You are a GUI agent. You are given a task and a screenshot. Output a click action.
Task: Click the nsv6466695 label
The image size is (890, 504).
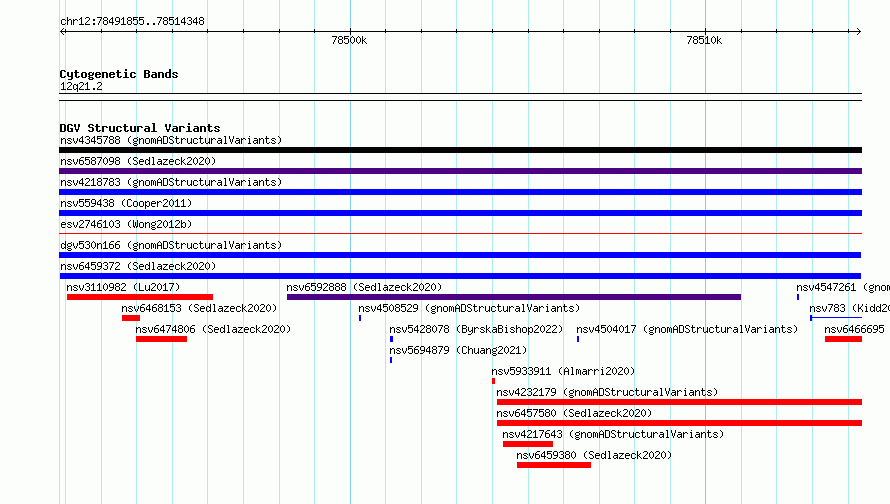pyautogui.click(x=854, y=329)
